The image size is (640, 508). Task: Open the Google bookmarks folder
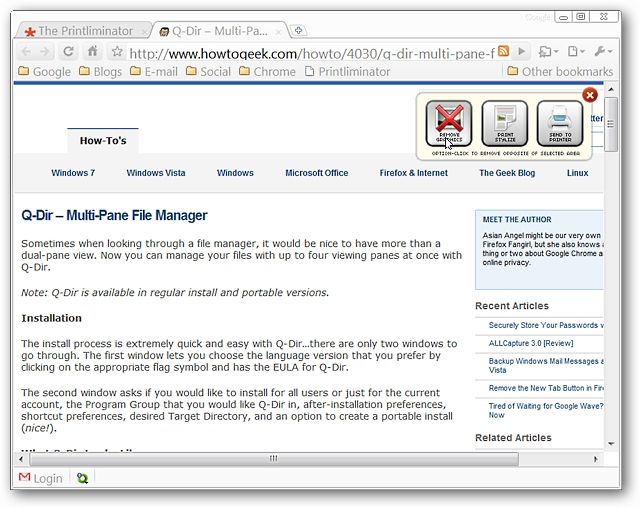tap(45, 71)
